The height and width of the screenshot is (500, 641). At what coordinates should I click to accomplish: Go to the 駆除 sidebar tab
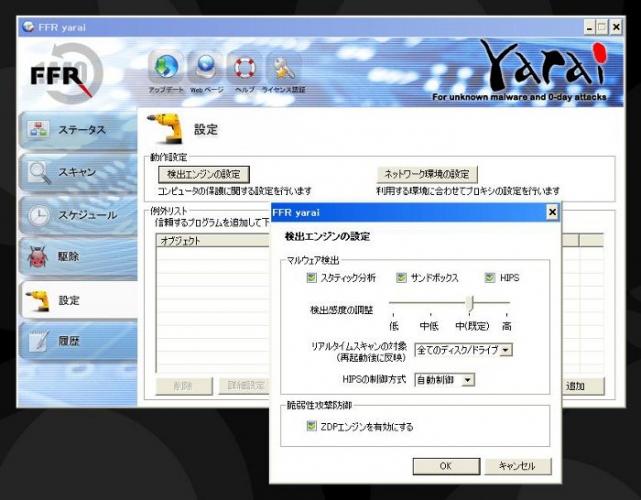pyautogui.click(x=78, y=257)
